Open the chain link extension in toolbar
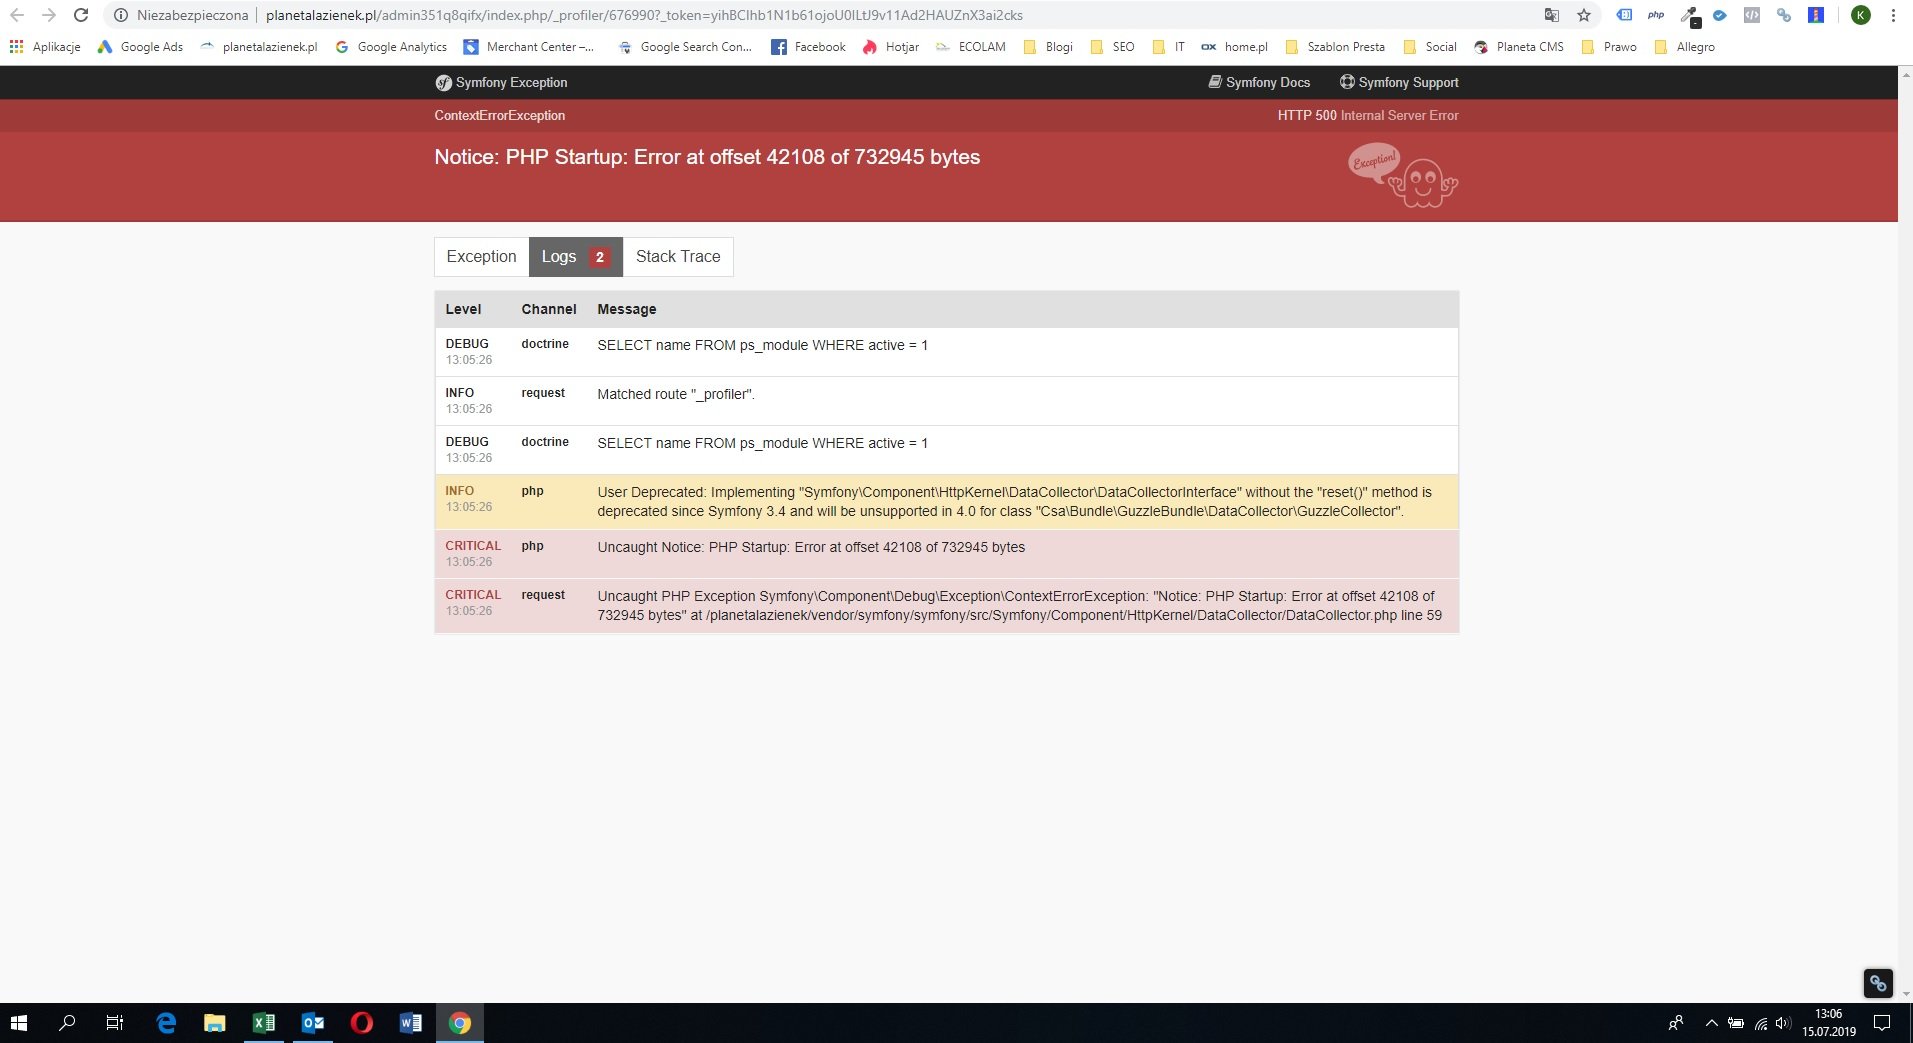 tap(1784, 15)
